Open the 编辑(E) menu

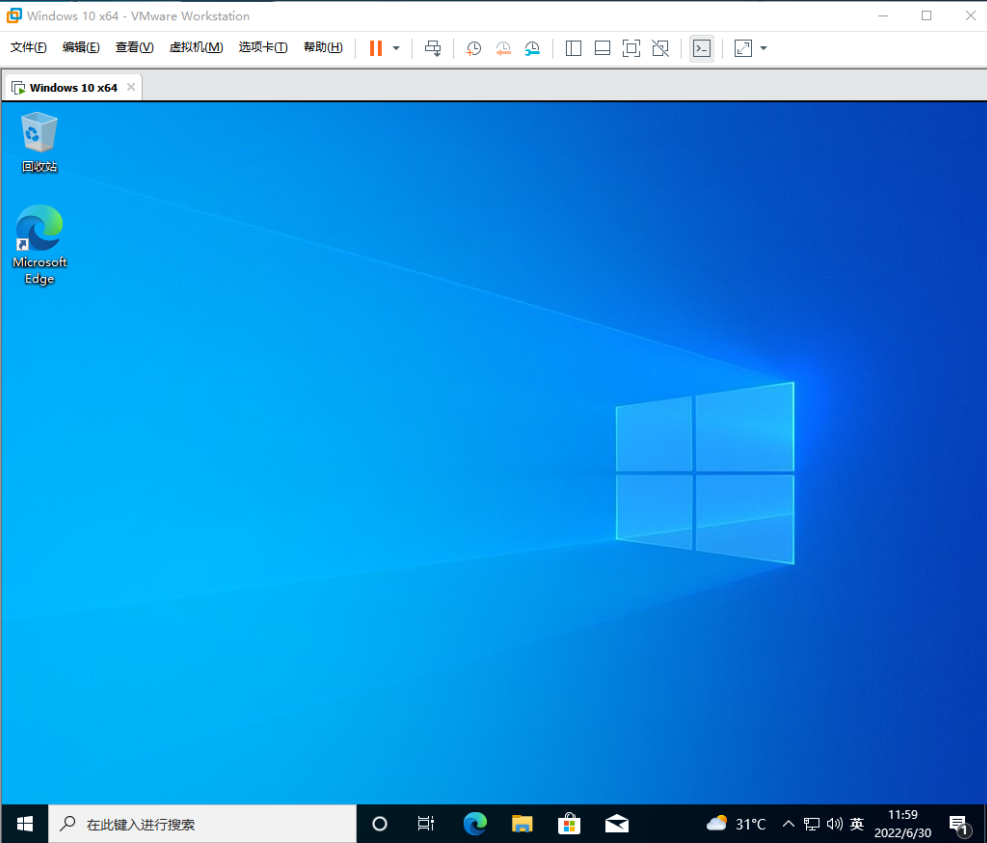81,47
